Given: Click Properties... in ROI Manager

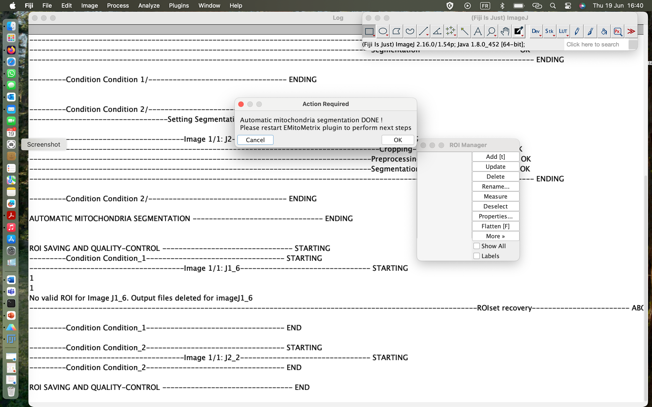Looking at the screenshot, I should click(x=495, y=217).
